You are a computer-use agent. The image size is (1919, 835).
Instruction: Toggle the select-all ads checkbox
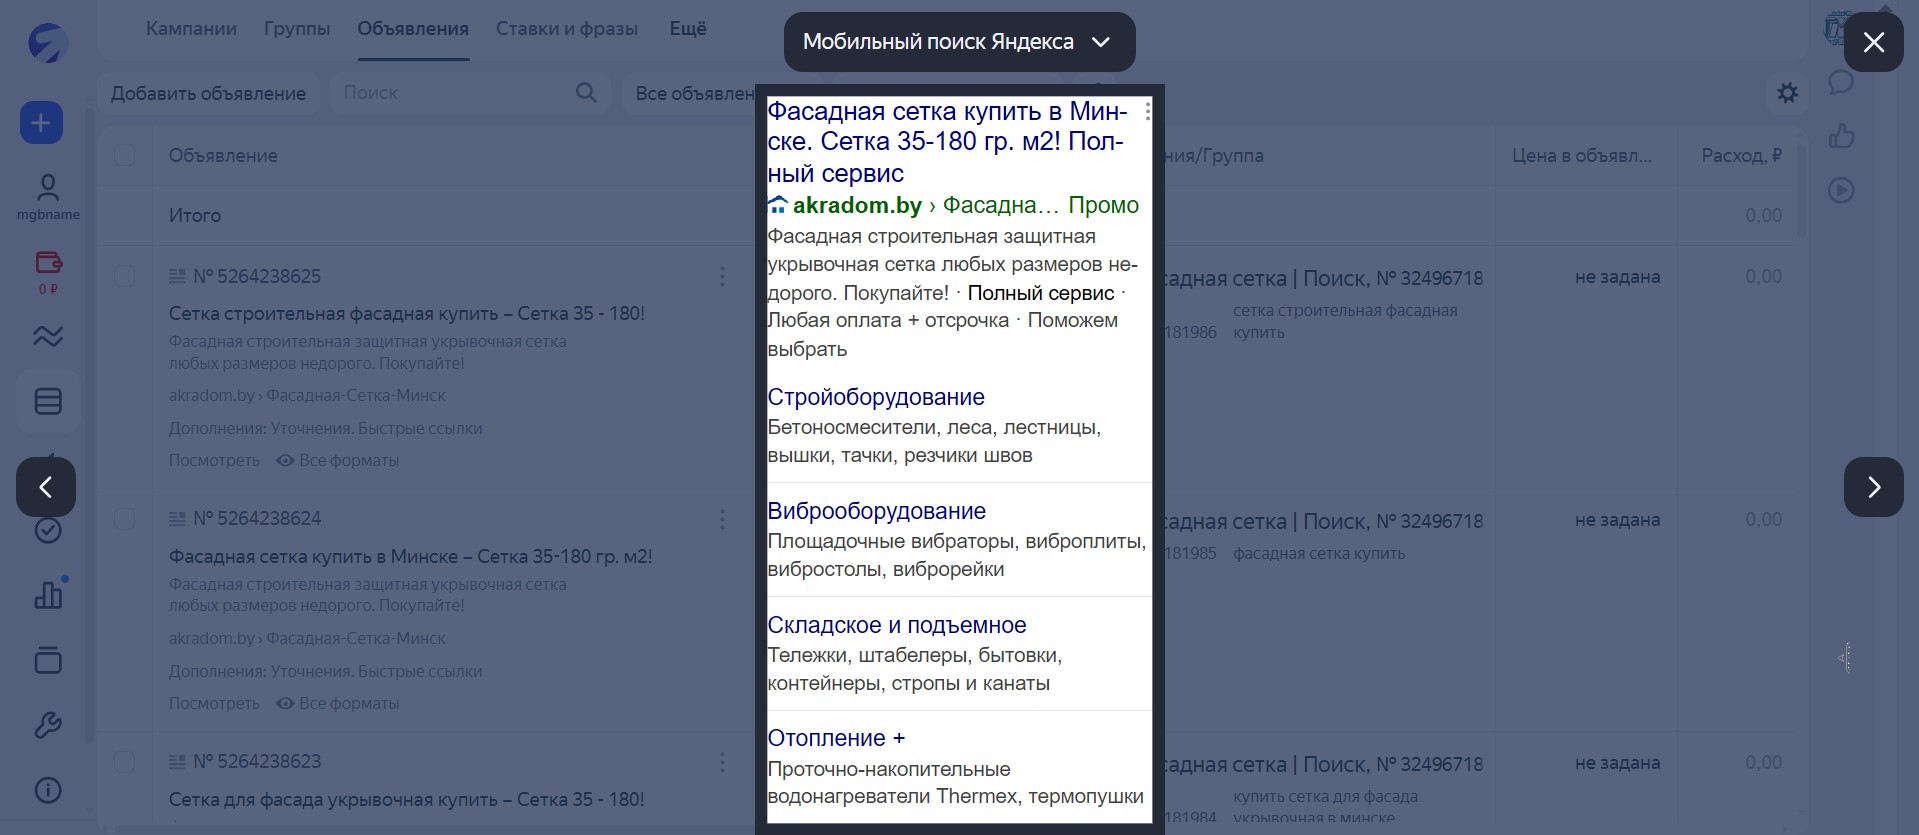(x=124, y=155)
